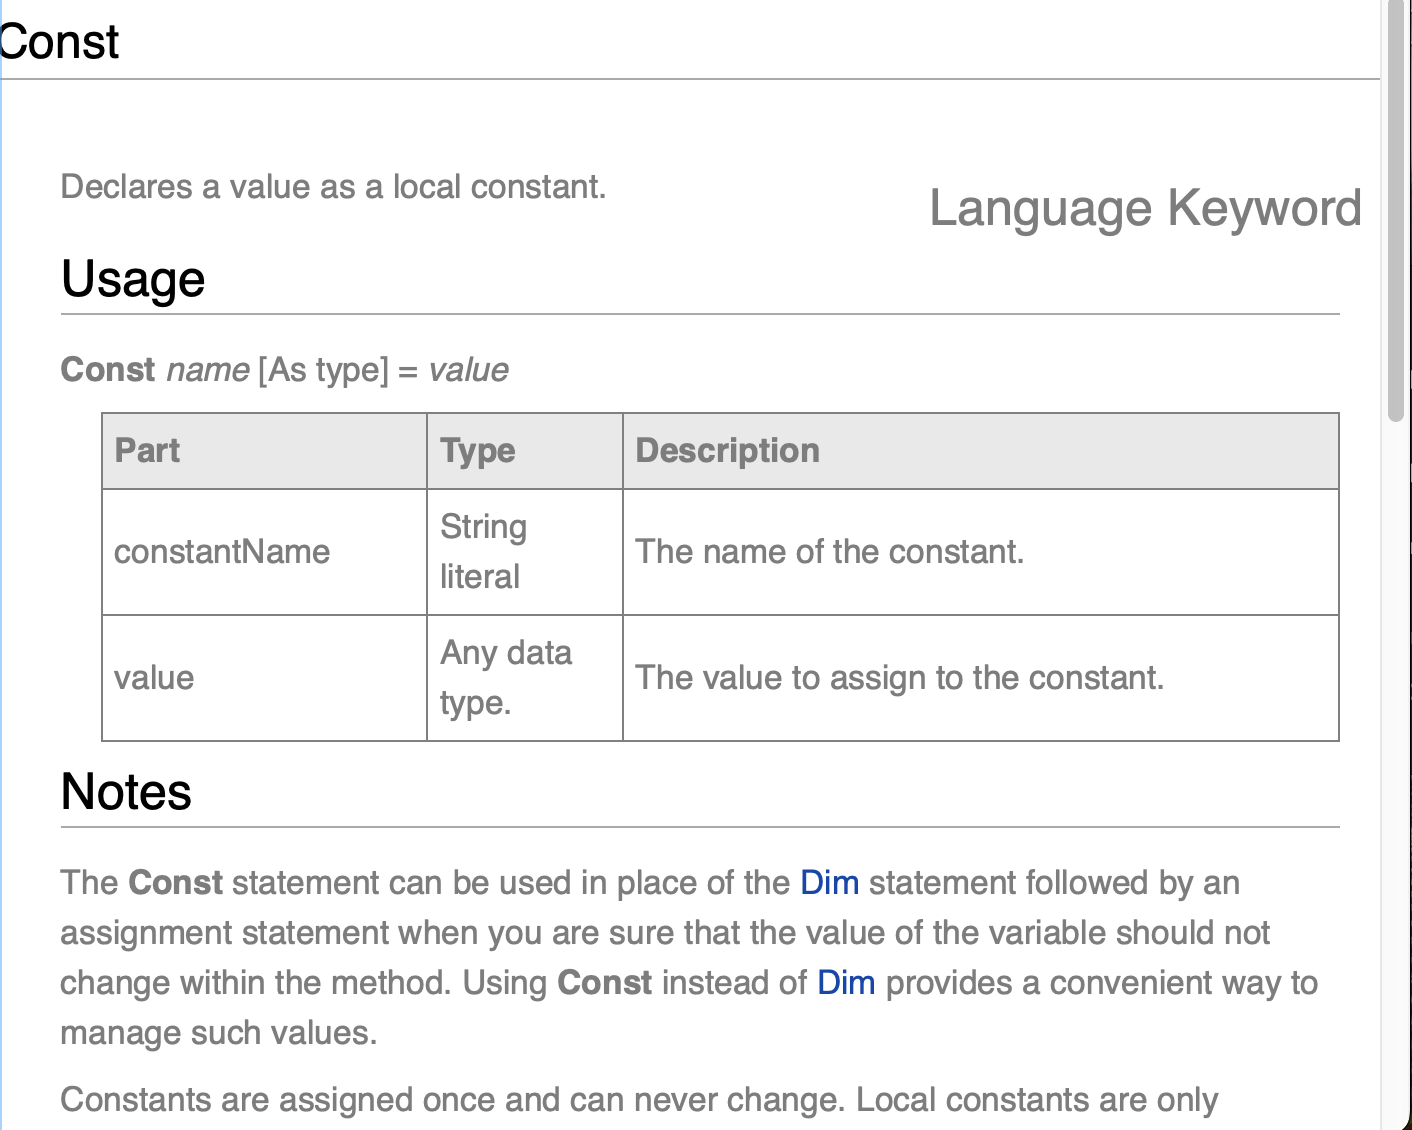Click "The value to assign to the constant."
This screenshot has width=1412, height=1130.
[900, 678]
